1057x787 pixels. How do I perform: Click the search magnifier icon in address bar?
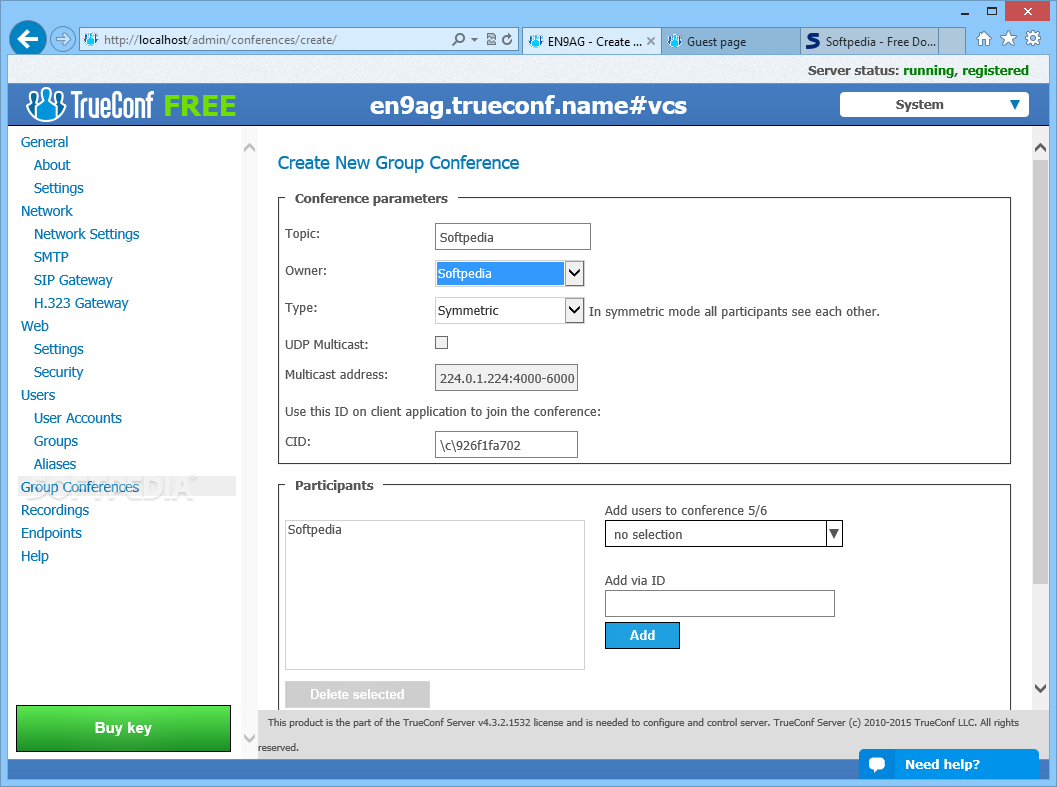pos(458,39)
